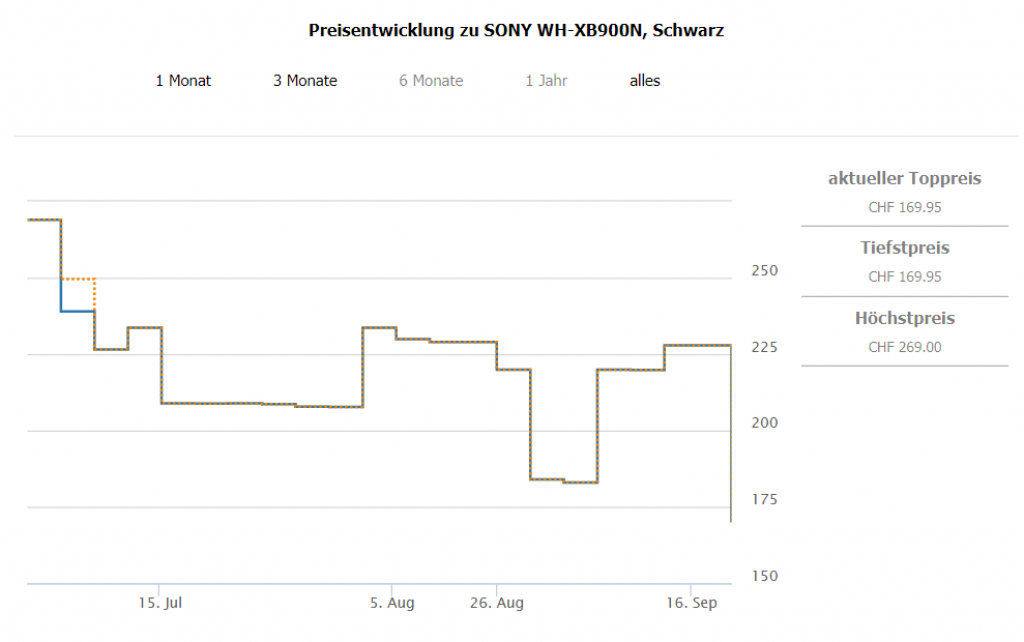Choose the 6 Monate time range
1024x642 pixels.
(x=431, y=81)
